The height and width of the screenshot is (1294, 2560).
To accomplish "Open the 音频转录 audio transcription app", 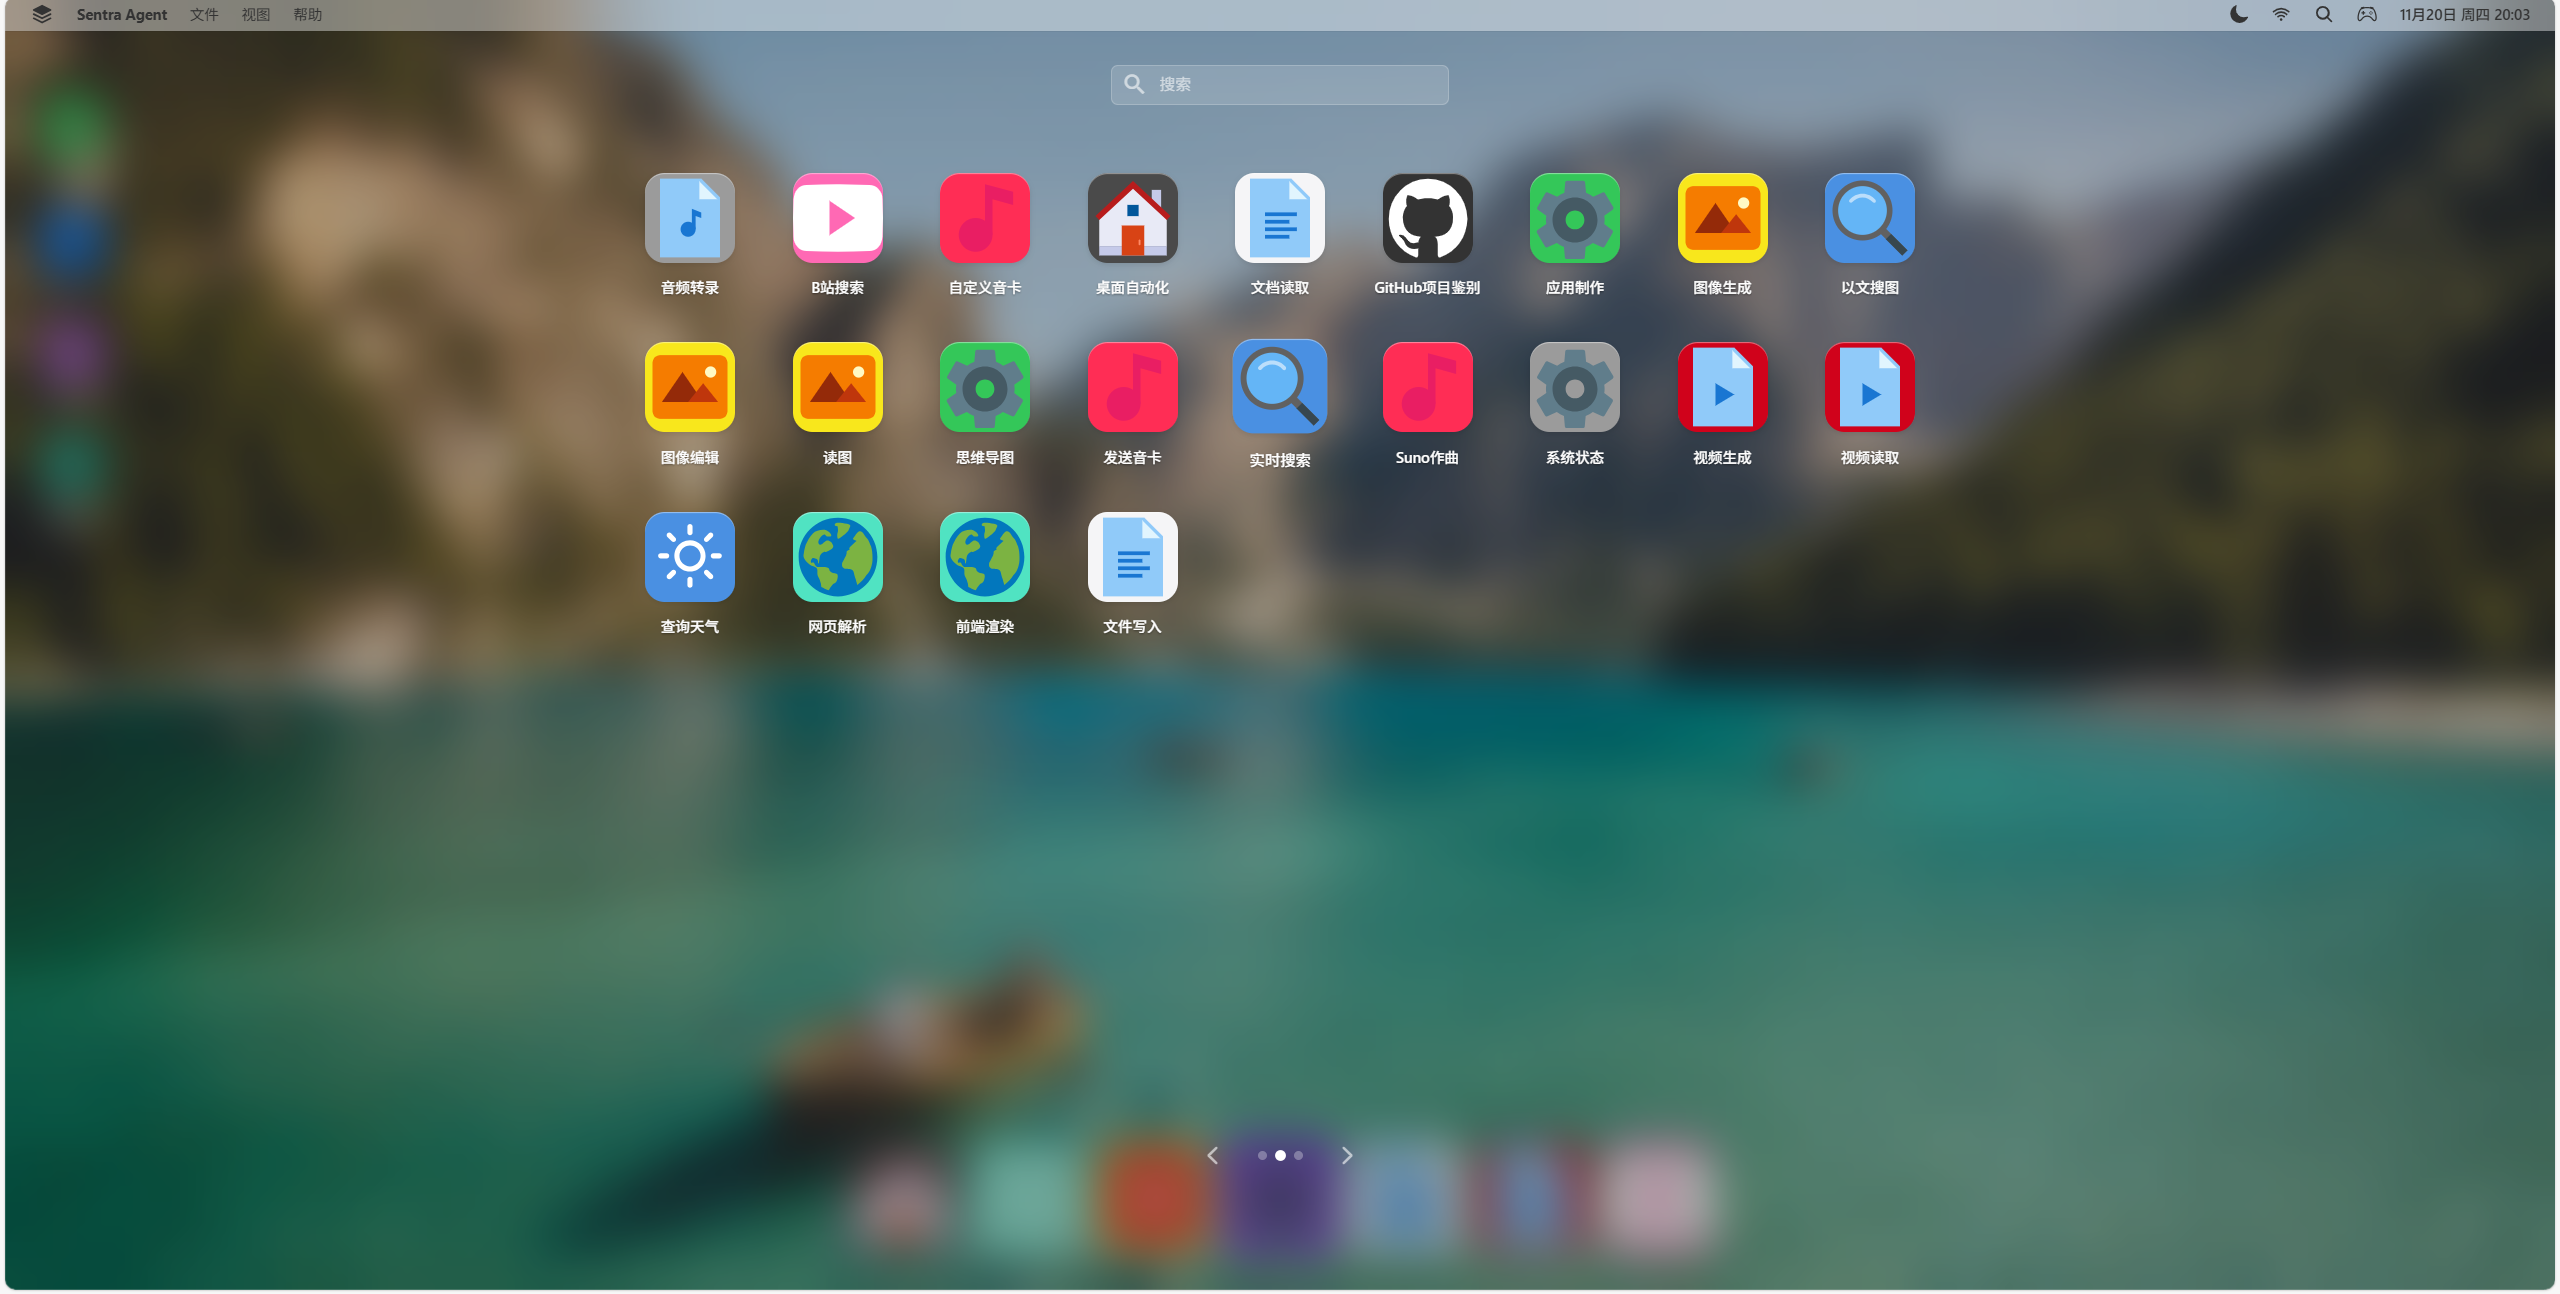I will 689,219.
